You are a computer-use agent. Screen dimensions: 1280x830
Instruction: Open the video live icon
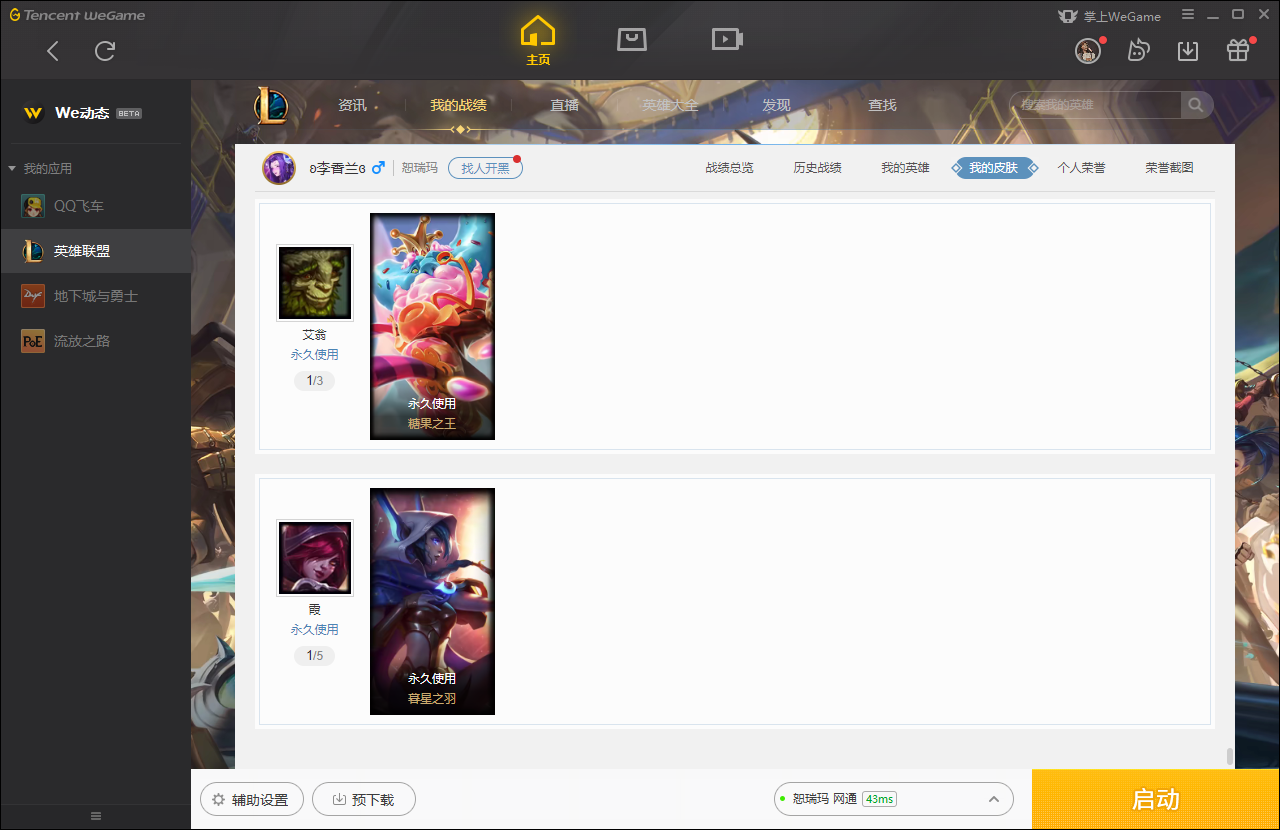click(x=727, y=39)
